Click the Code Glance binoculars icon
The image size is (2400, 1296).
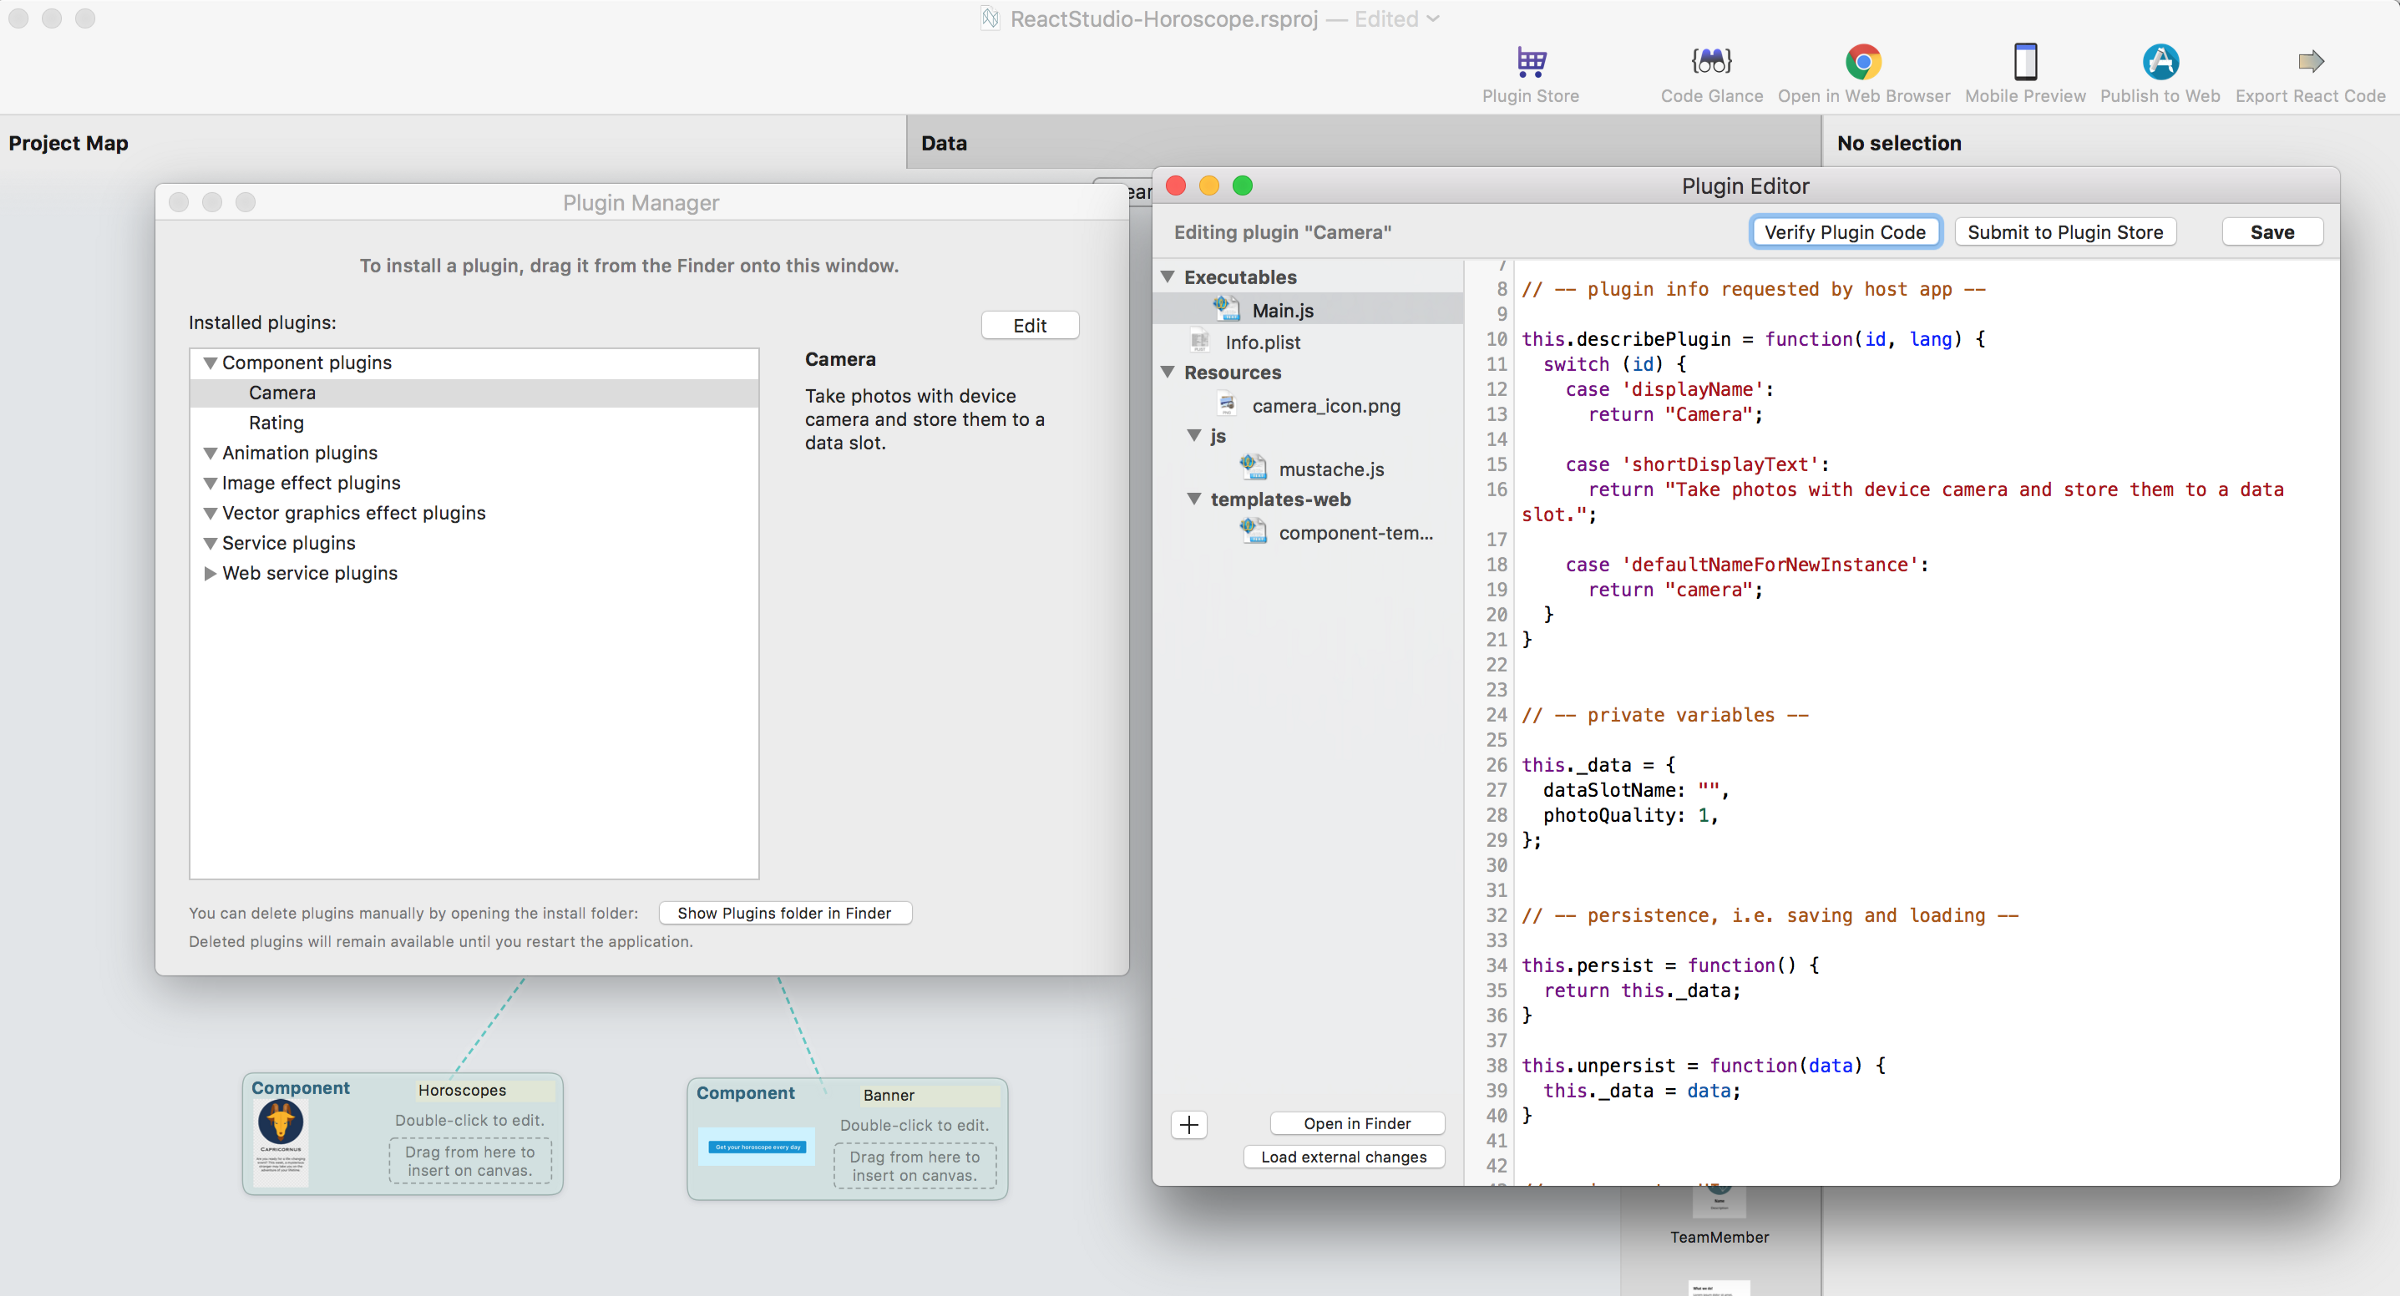1711,62
